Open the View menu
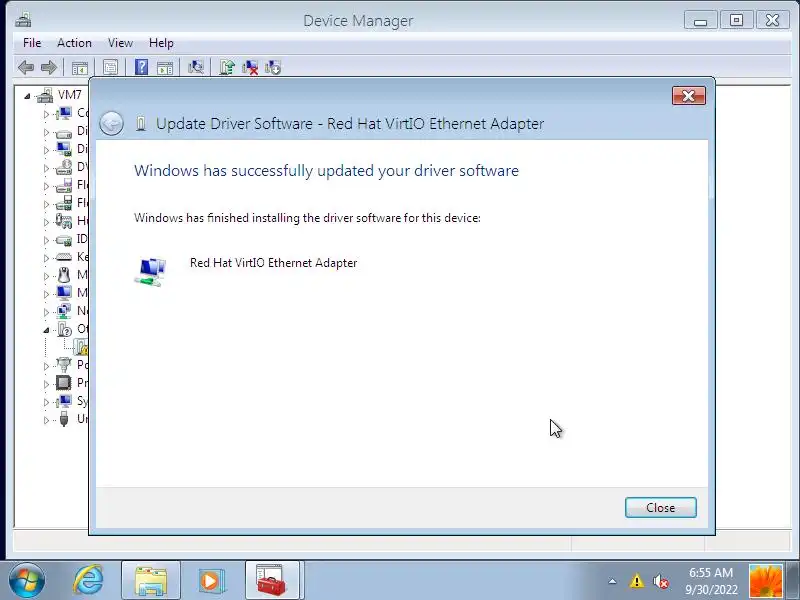Screen dimensions: 800x600 point(120,43)
